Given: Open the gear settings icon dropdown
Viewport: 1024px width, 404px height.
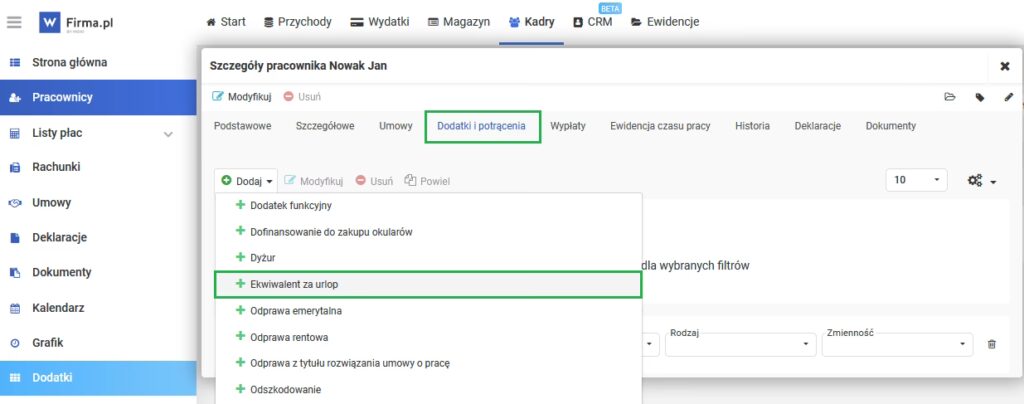Looking at the screenshot, I should pos(980,180).
